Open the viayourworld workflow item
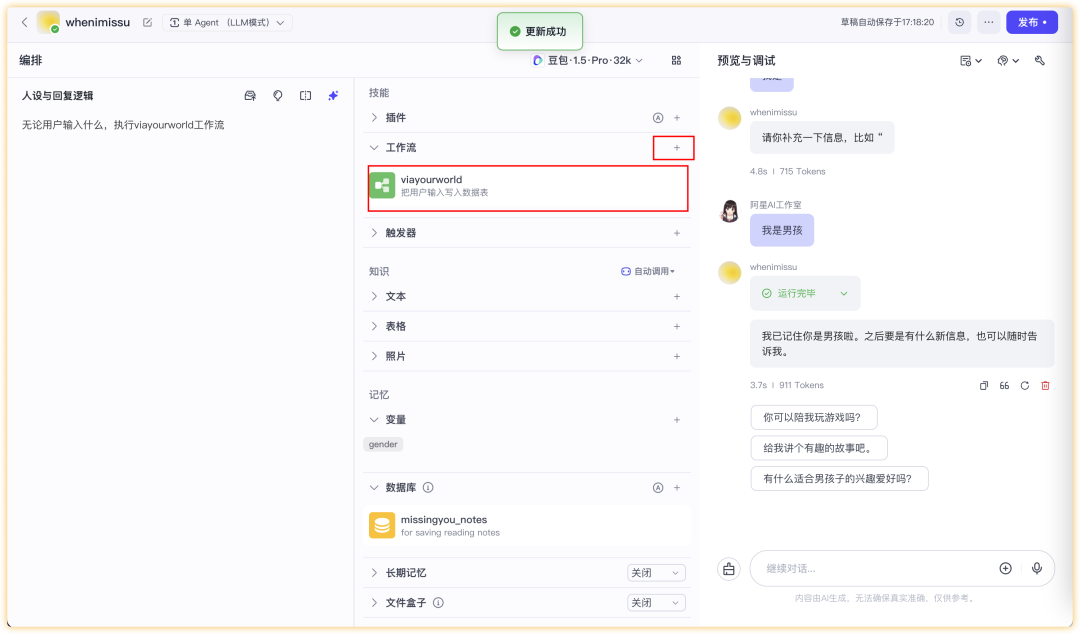1080x634 pixels. click(x=528, y=185)
